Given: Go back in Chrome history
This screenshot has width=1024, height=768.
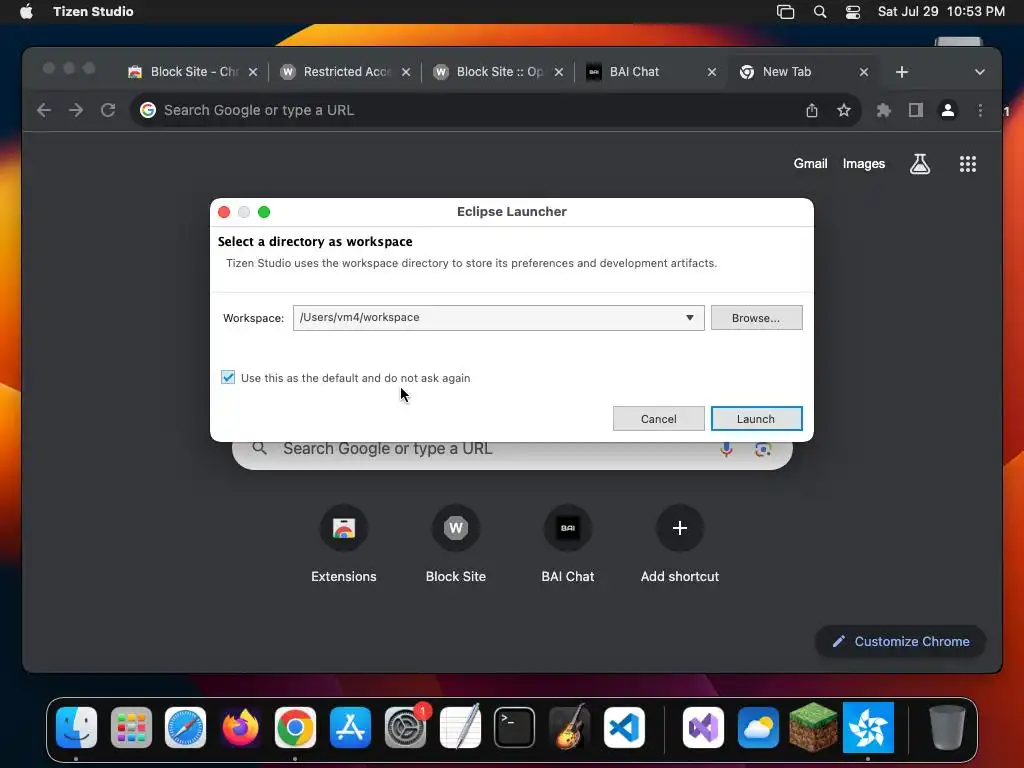Looking at the screenshot, I should 44,110.
